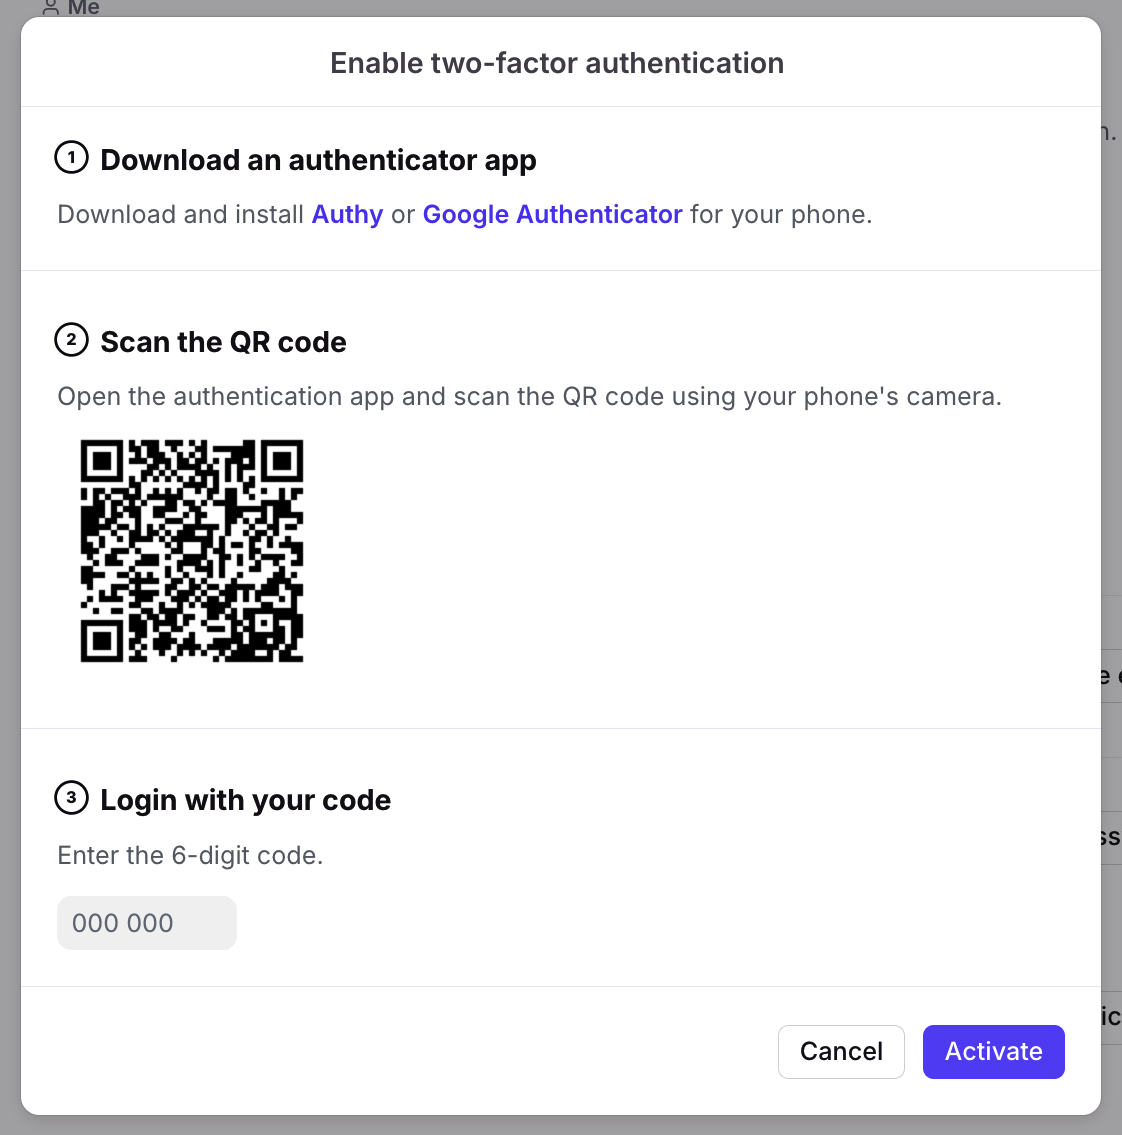1122x1135 pixels.
Task: Click the top-right QR finder square
Action: coord(282,461)
